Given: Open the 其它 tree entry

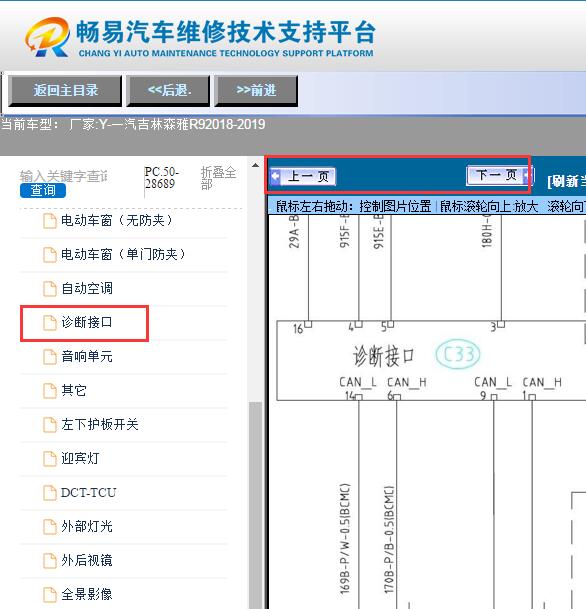Looking at the screenshot, I should [x=74, y=390].
